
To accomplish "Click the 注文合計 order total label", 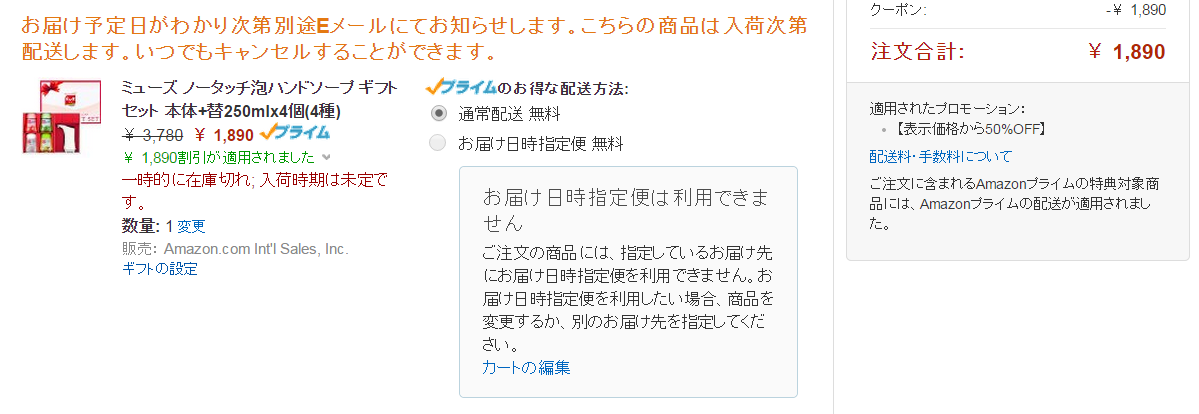I will pyautogui.click(x=918, y=51).
